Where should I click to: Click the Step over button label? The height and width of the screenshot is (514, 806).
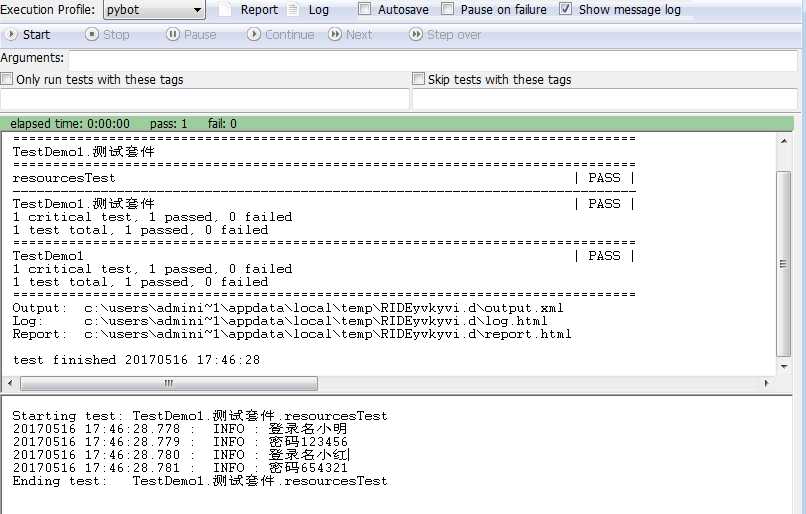pos(454,34)
